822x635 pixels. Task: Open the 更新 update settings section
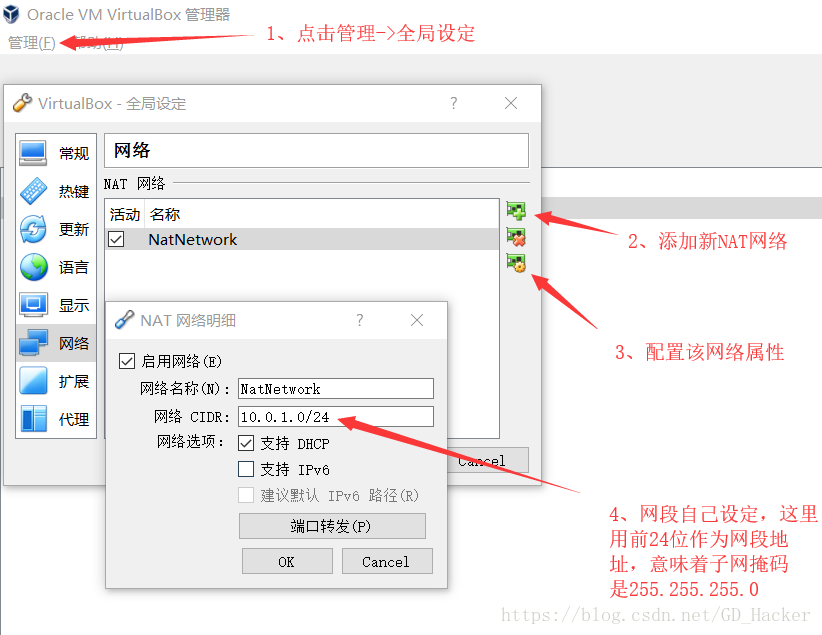[56, 229]
